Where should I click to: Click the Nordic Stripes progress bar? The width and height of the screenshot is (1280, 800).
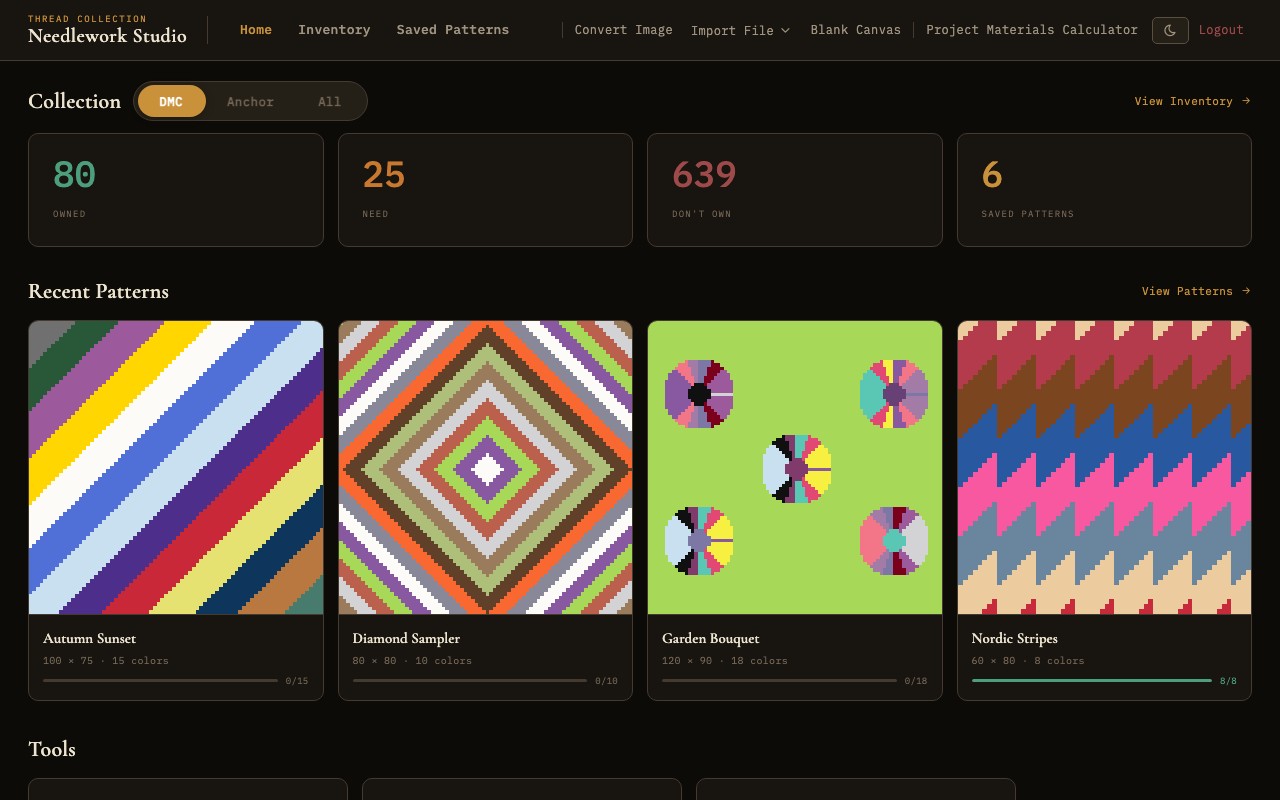pyautogui.click(x=1091, y=680)
